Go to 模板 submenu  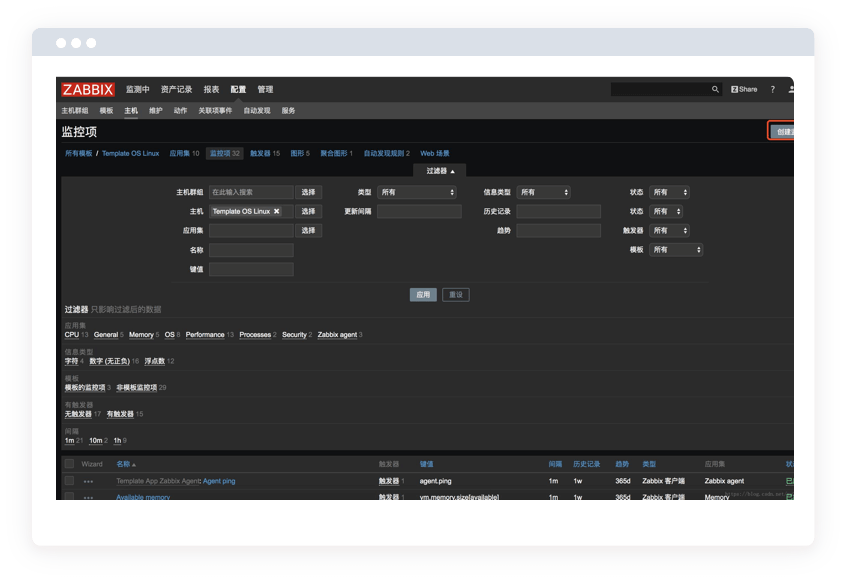[106, 111]
